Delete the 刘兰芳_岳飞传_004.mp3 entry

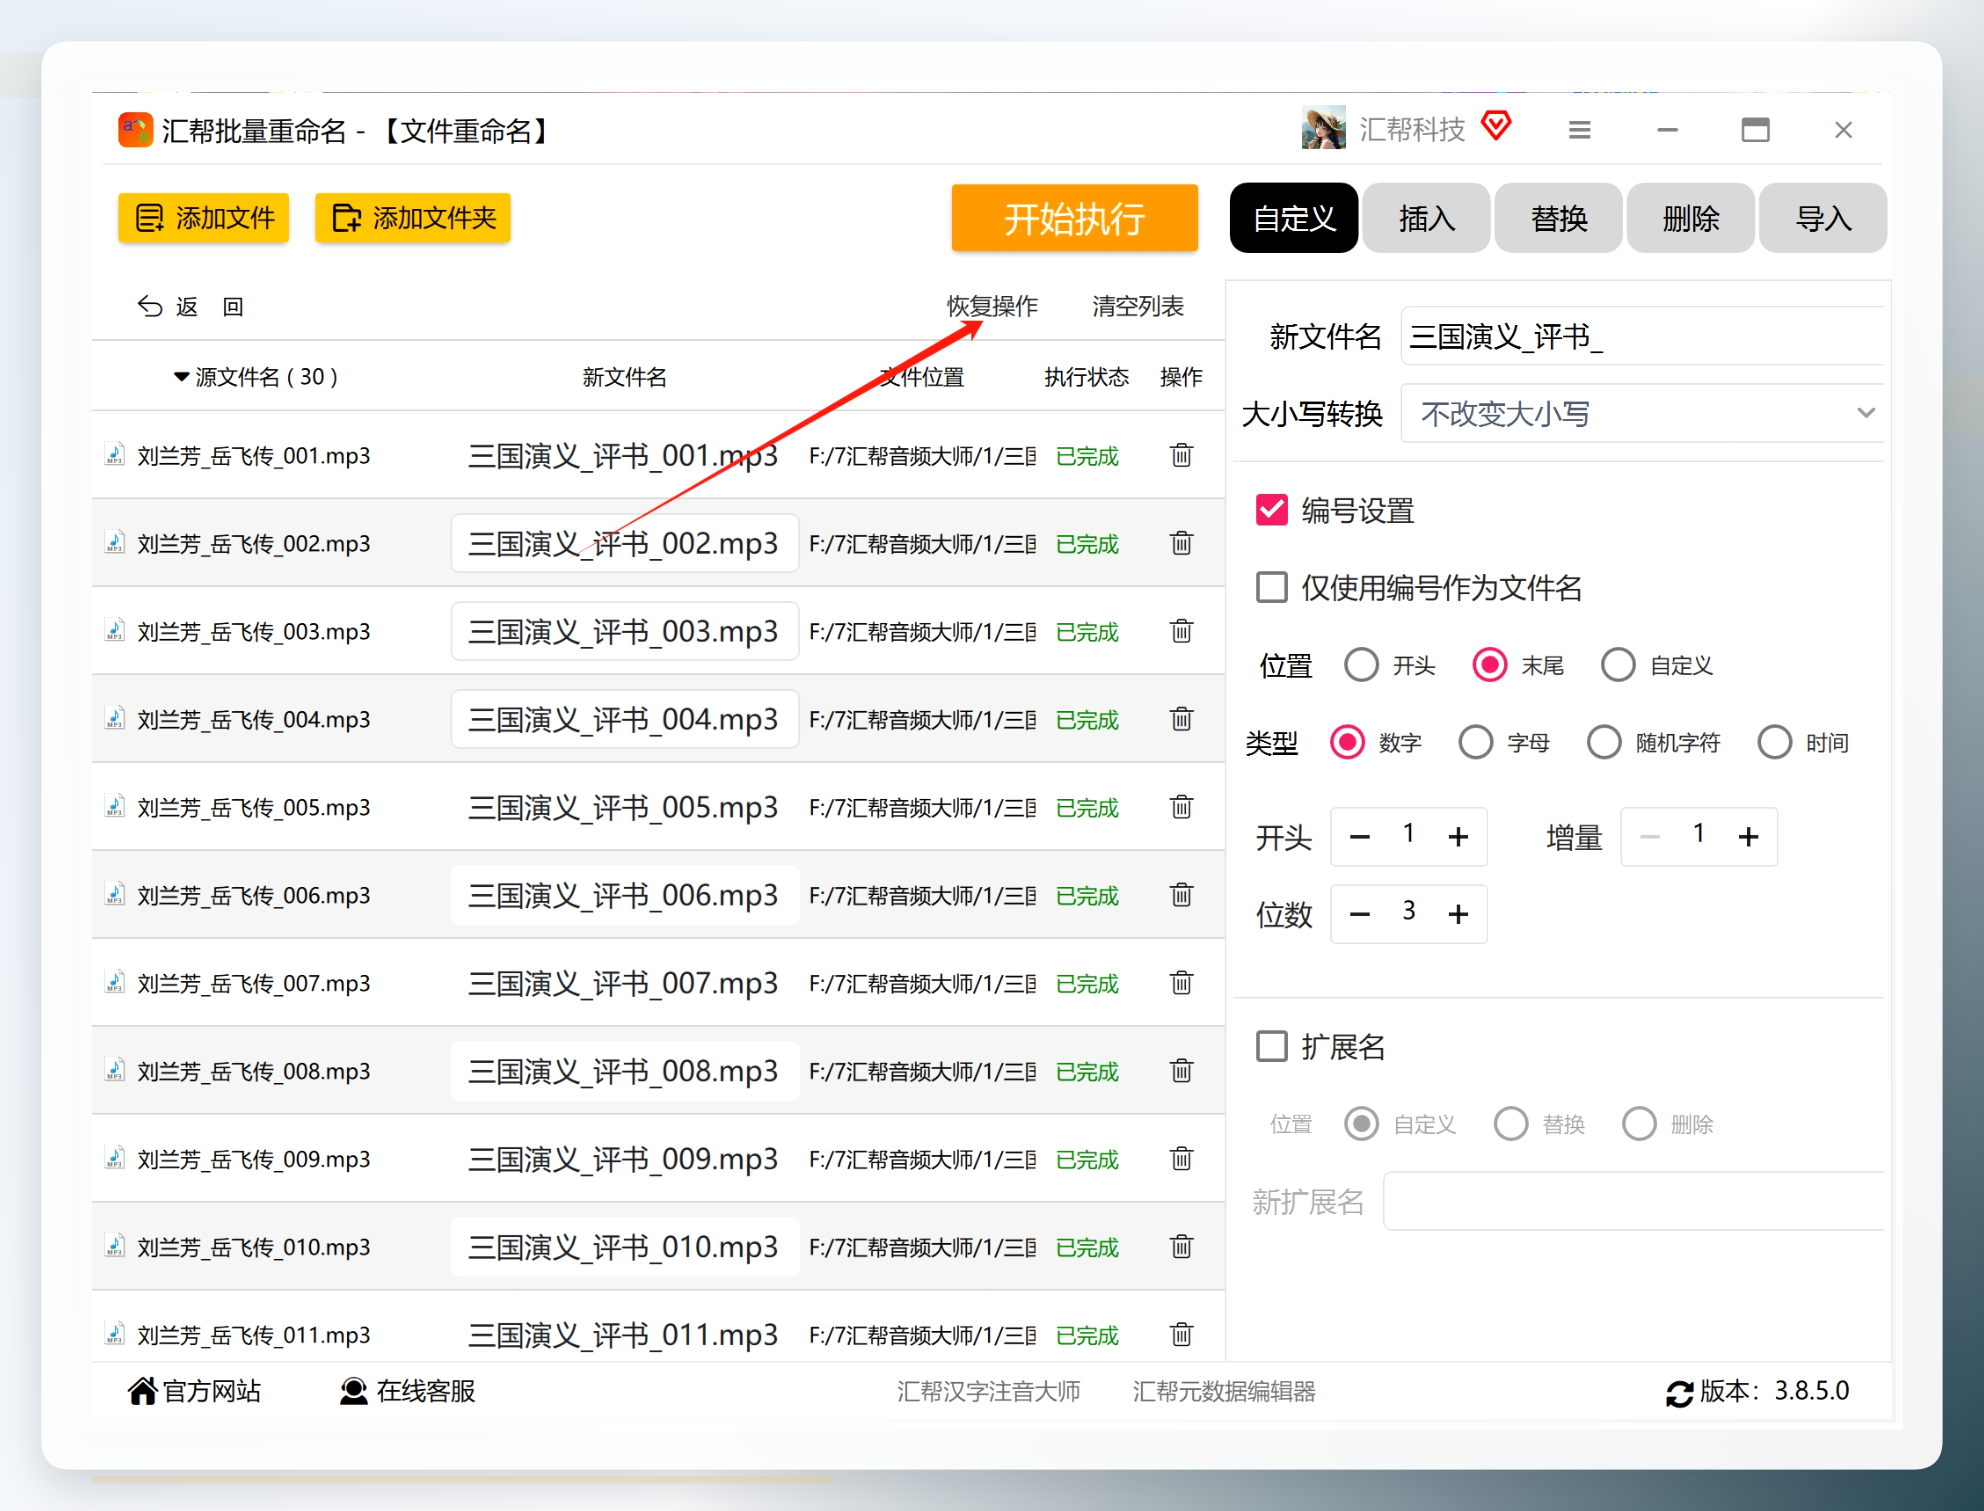(1181, 720)
